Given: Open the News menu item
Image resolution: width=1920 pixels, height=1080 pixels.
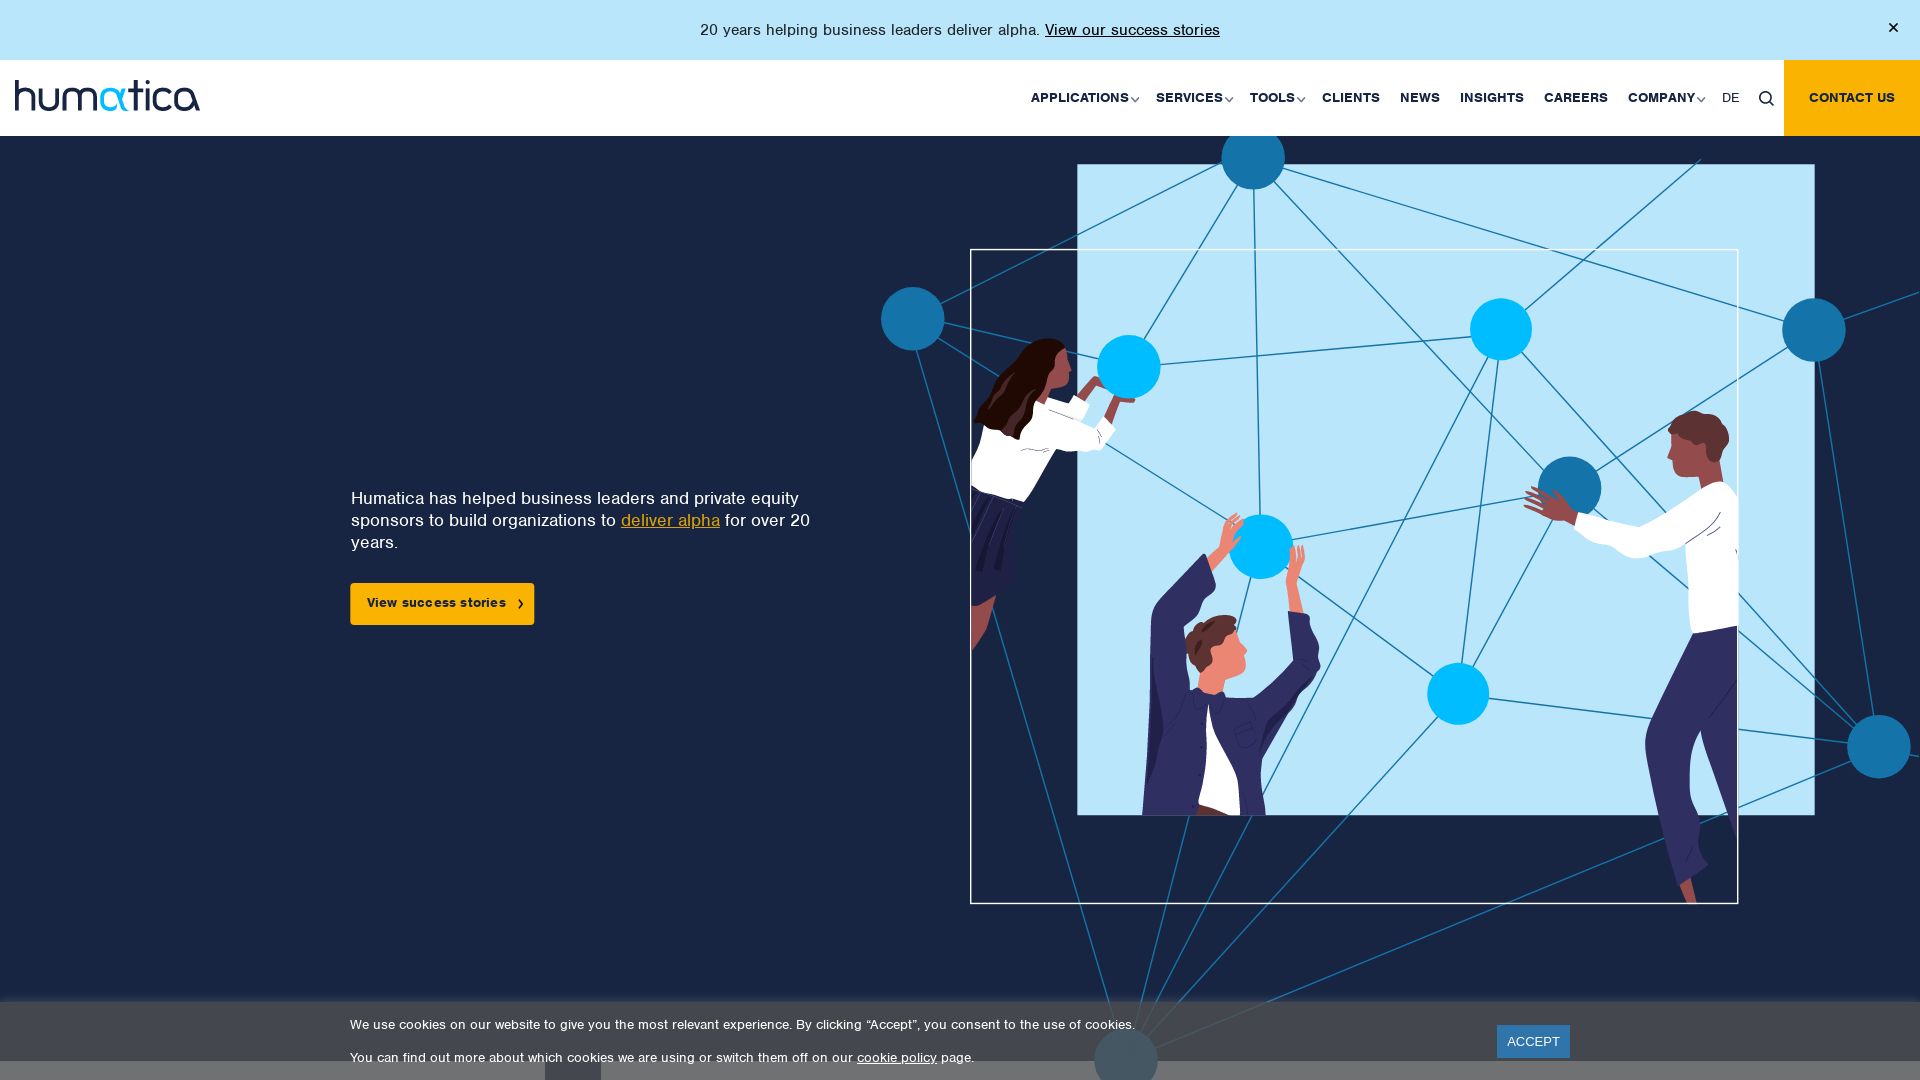Looking at the screenshot, I should 1419,97.
